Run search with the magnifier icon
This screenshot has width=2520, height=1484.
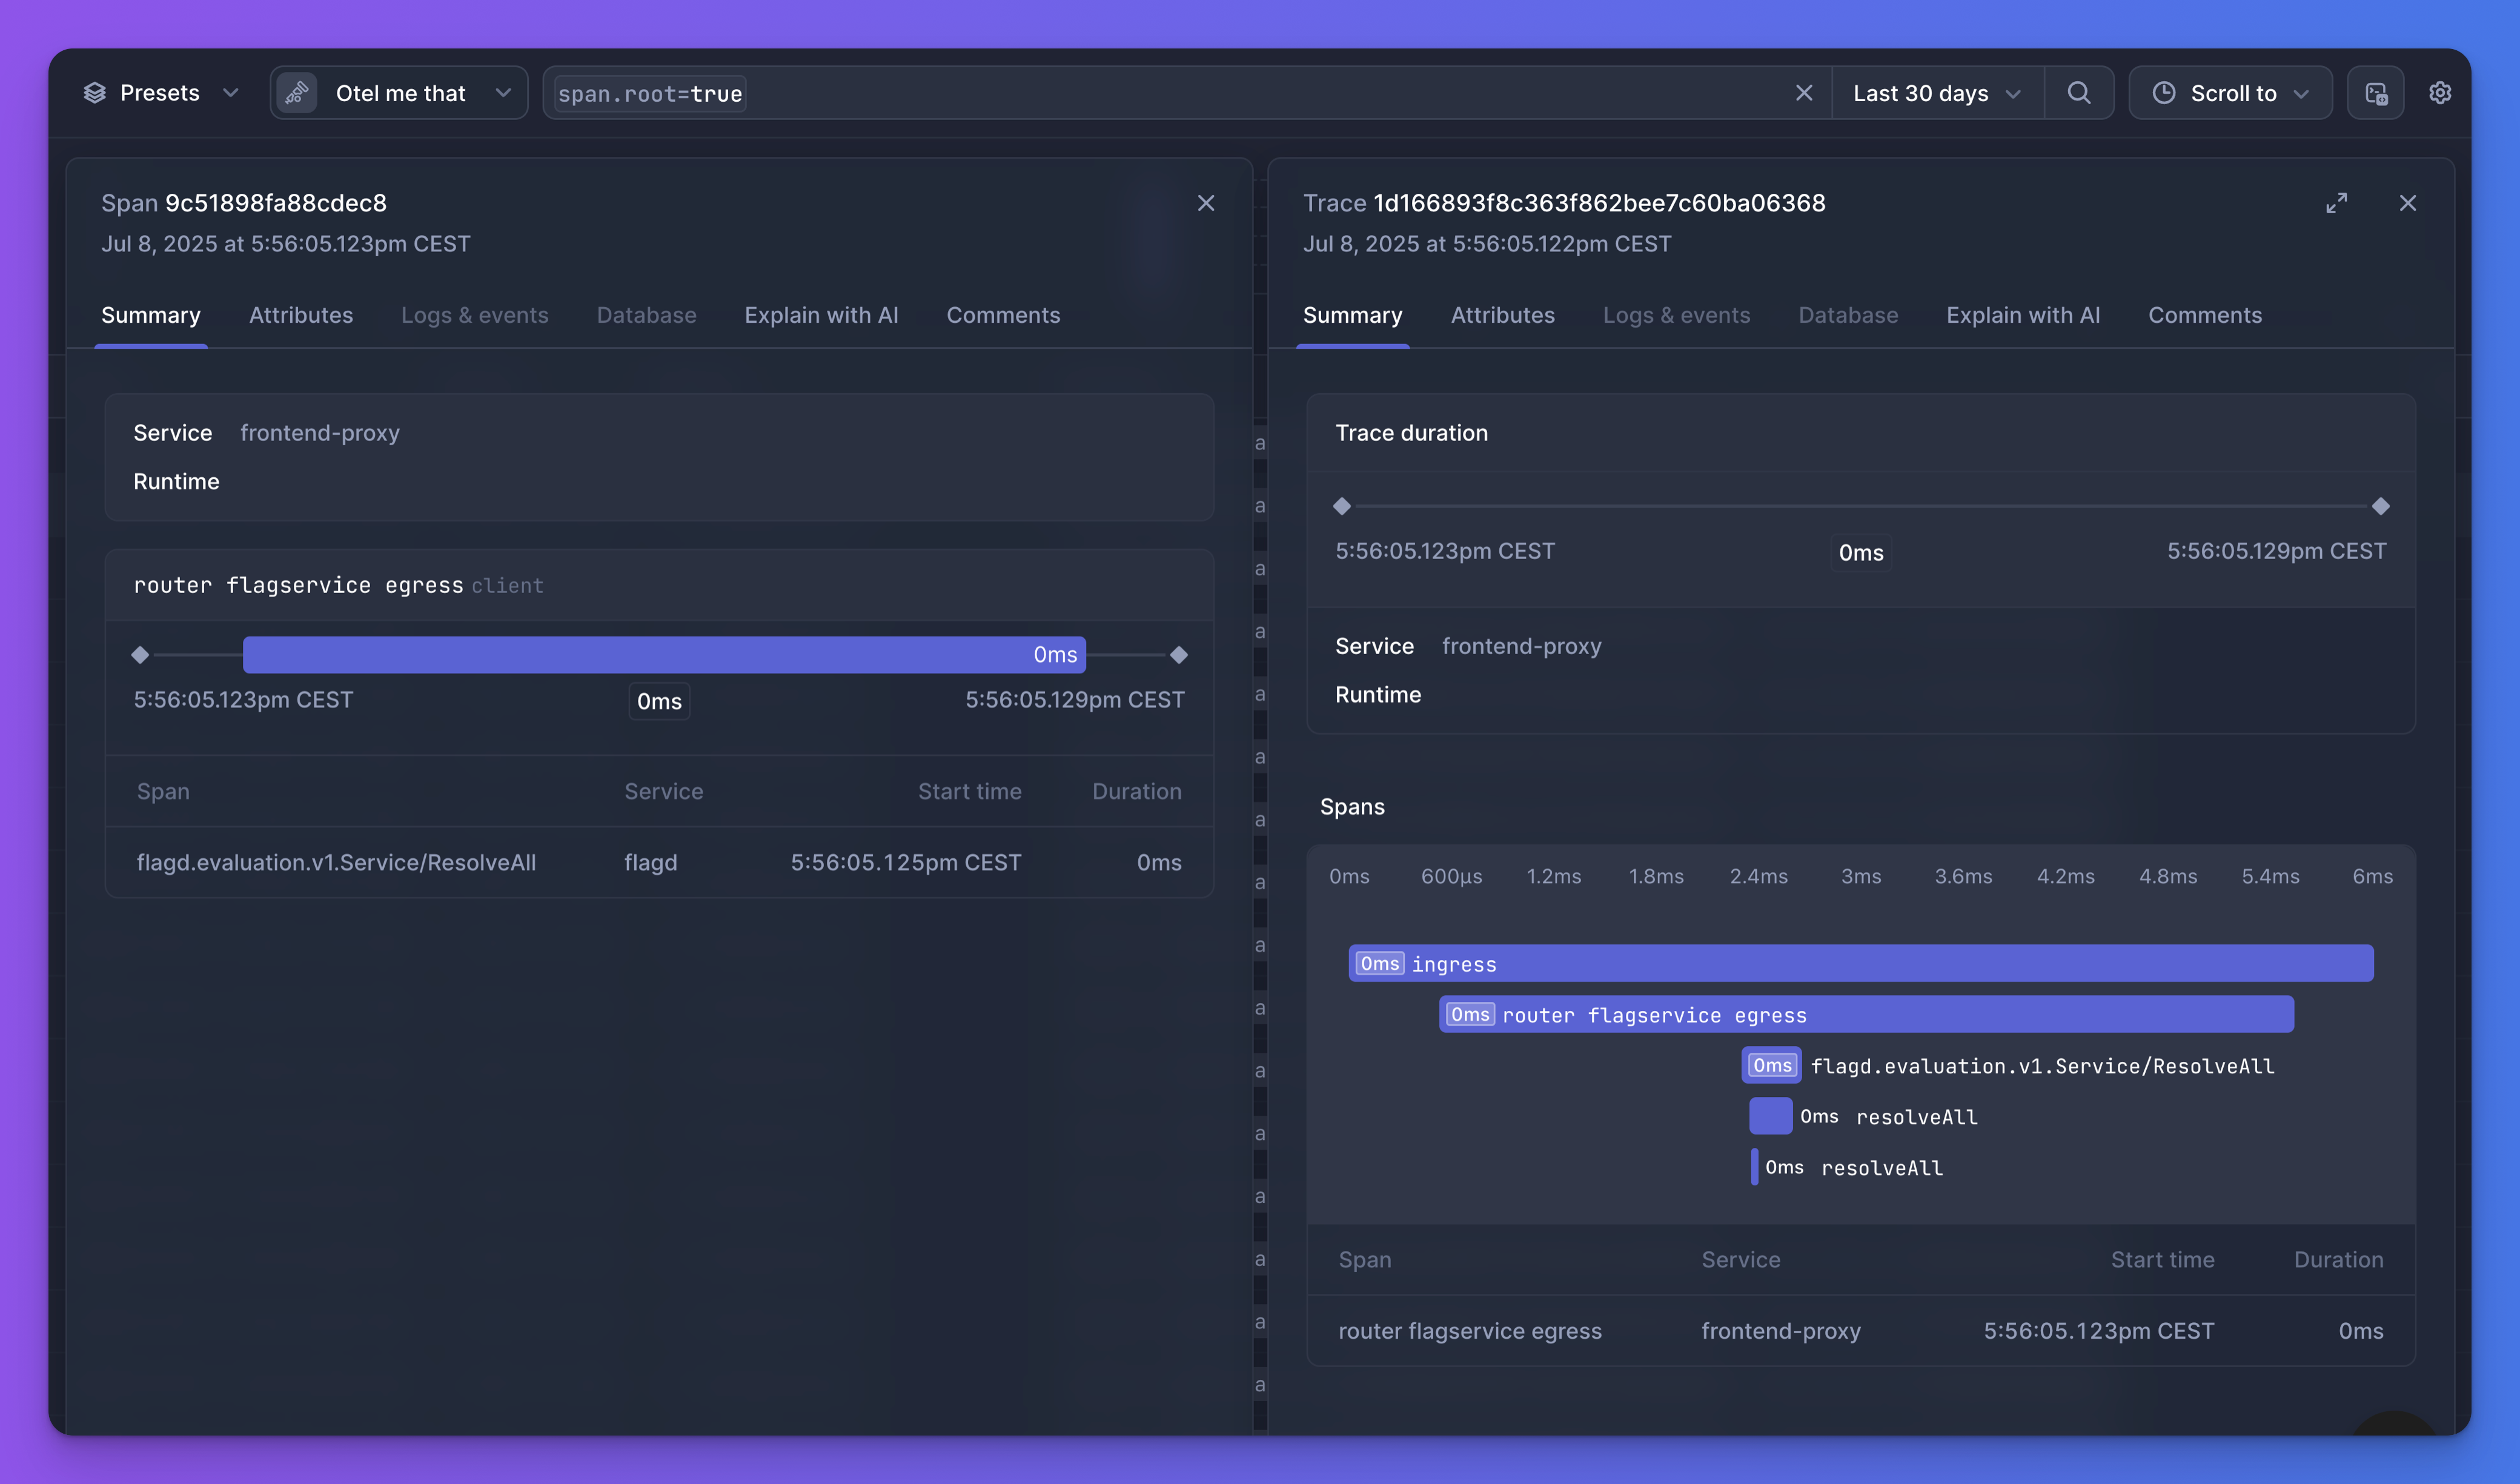(x=2079, y=93)
